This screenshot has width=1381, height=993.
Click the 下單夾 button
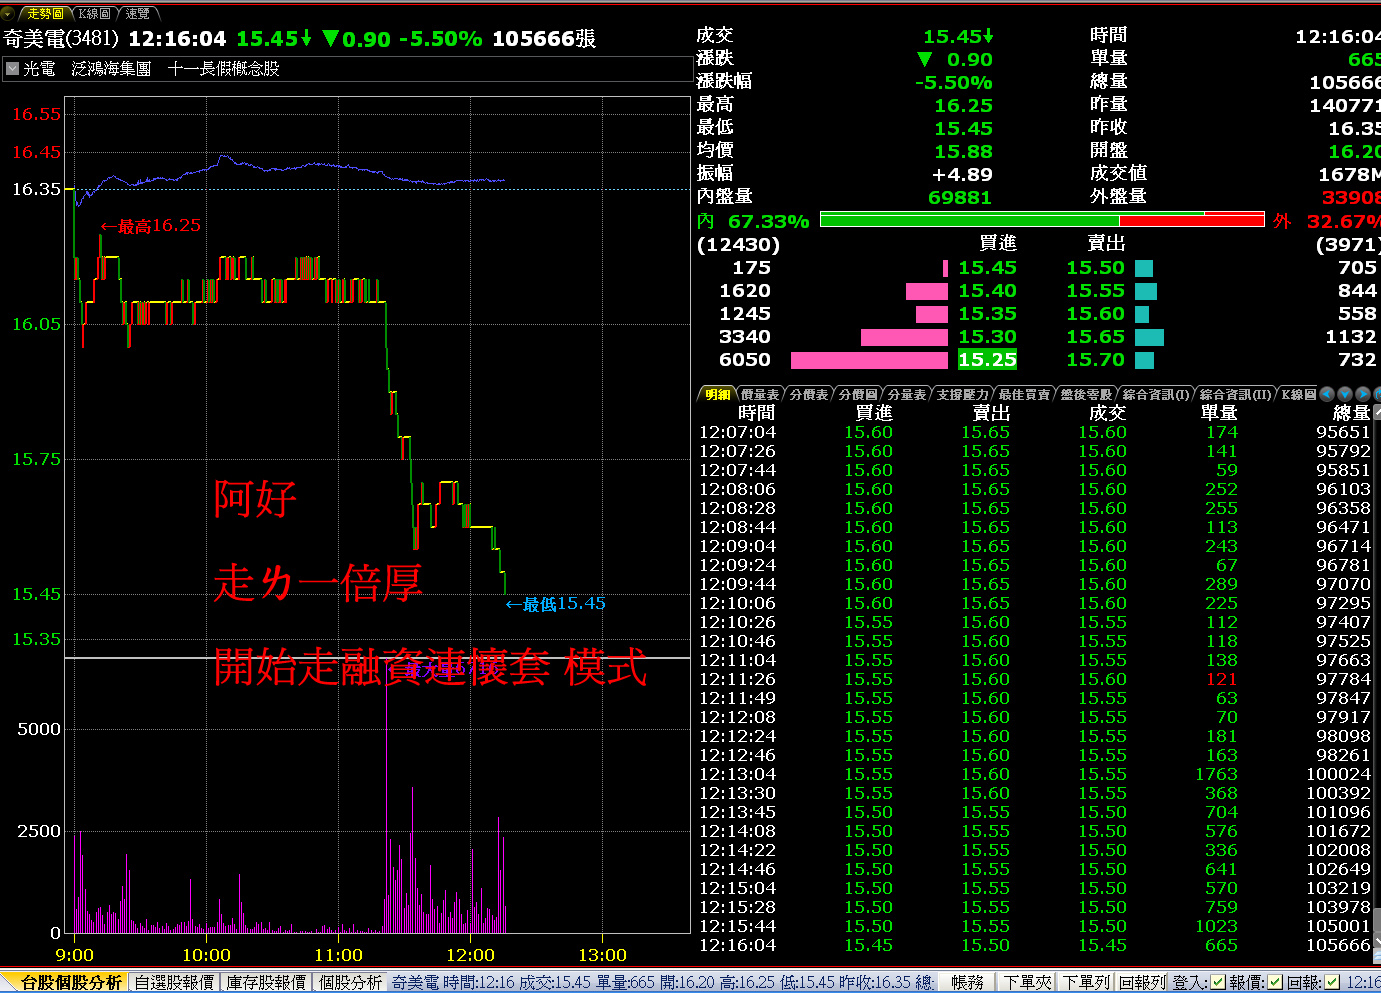coord(1027,983)
